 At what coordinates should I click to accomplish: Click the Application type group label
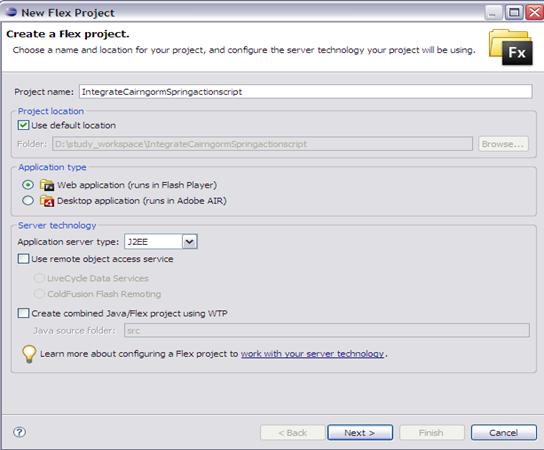[52, 167]
